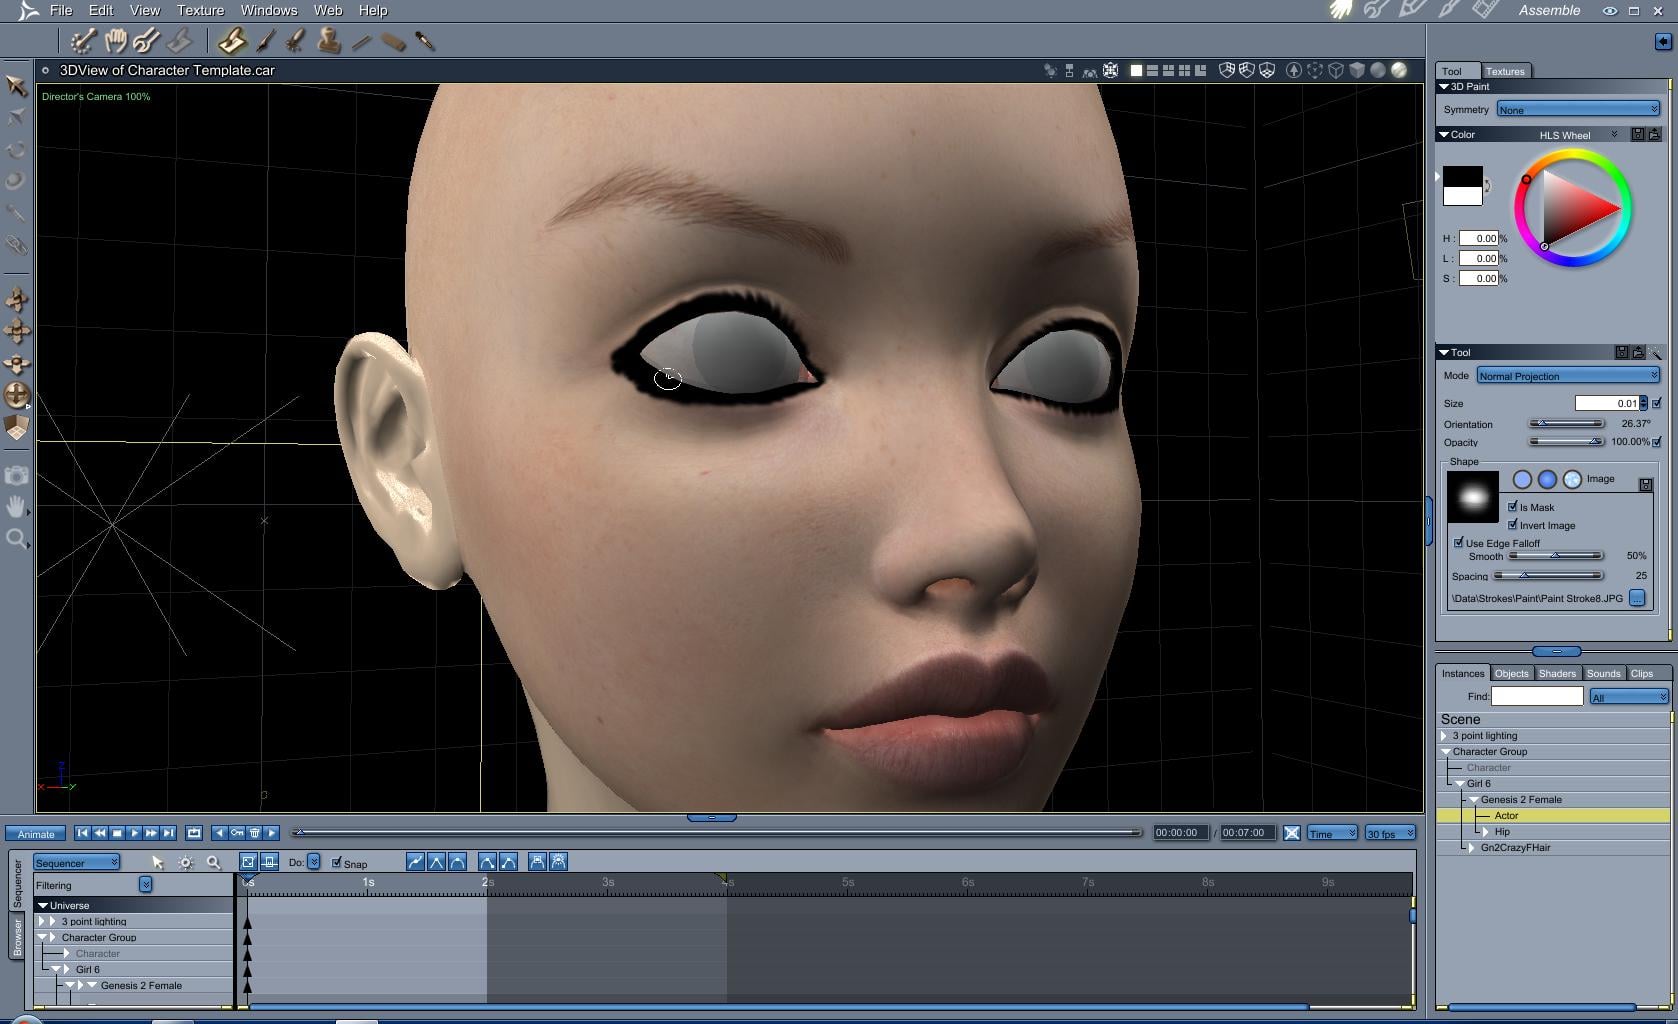1678x1024 pixels.
Task: Open the Symmetry dropdown
Action: click(1578, 110)
